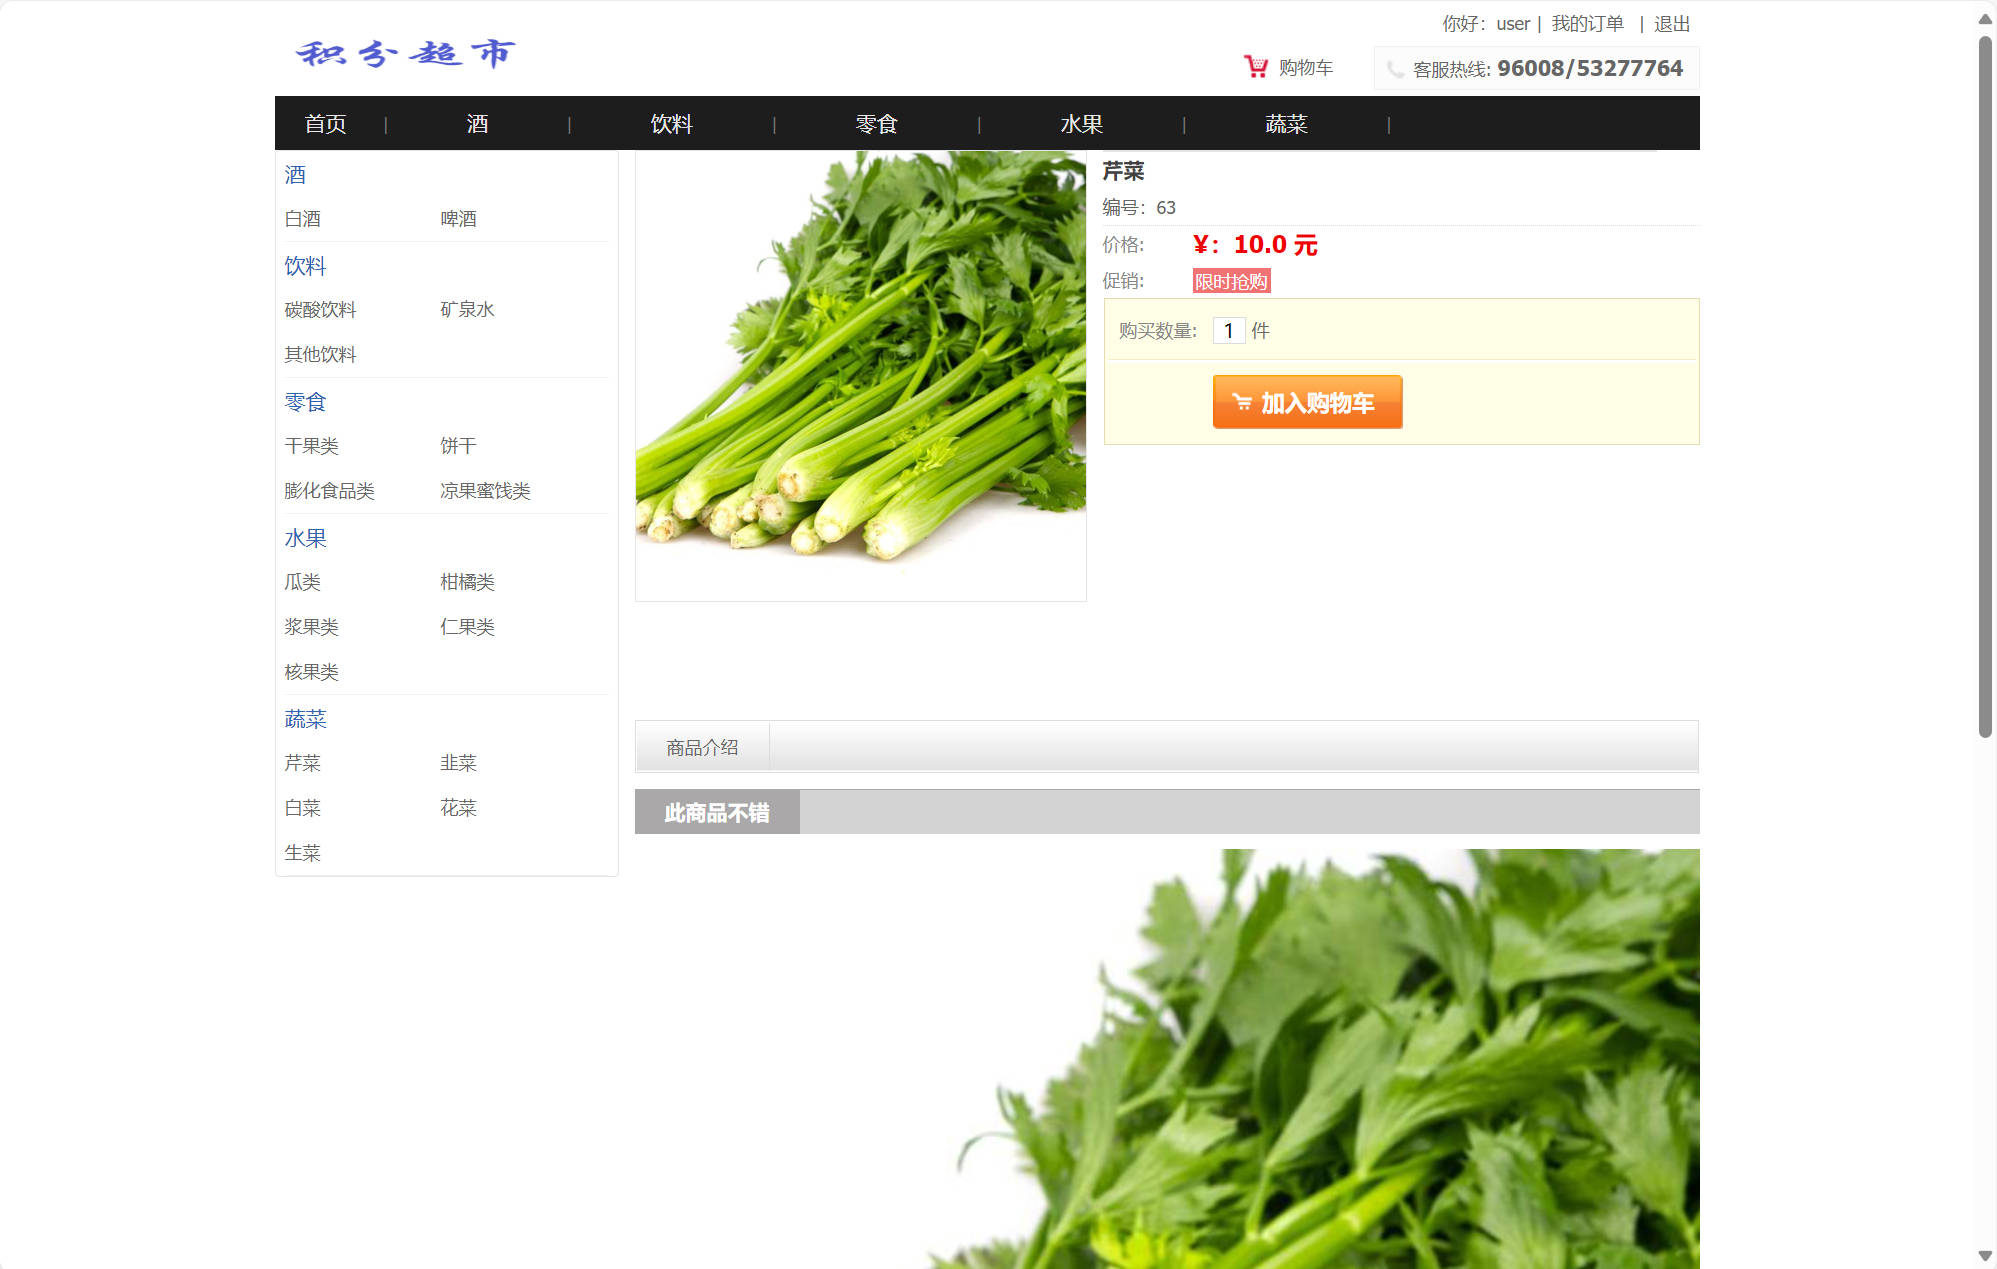Click the purchase quantity input field
The image size is (1997, 1269).
point(1229,330)
